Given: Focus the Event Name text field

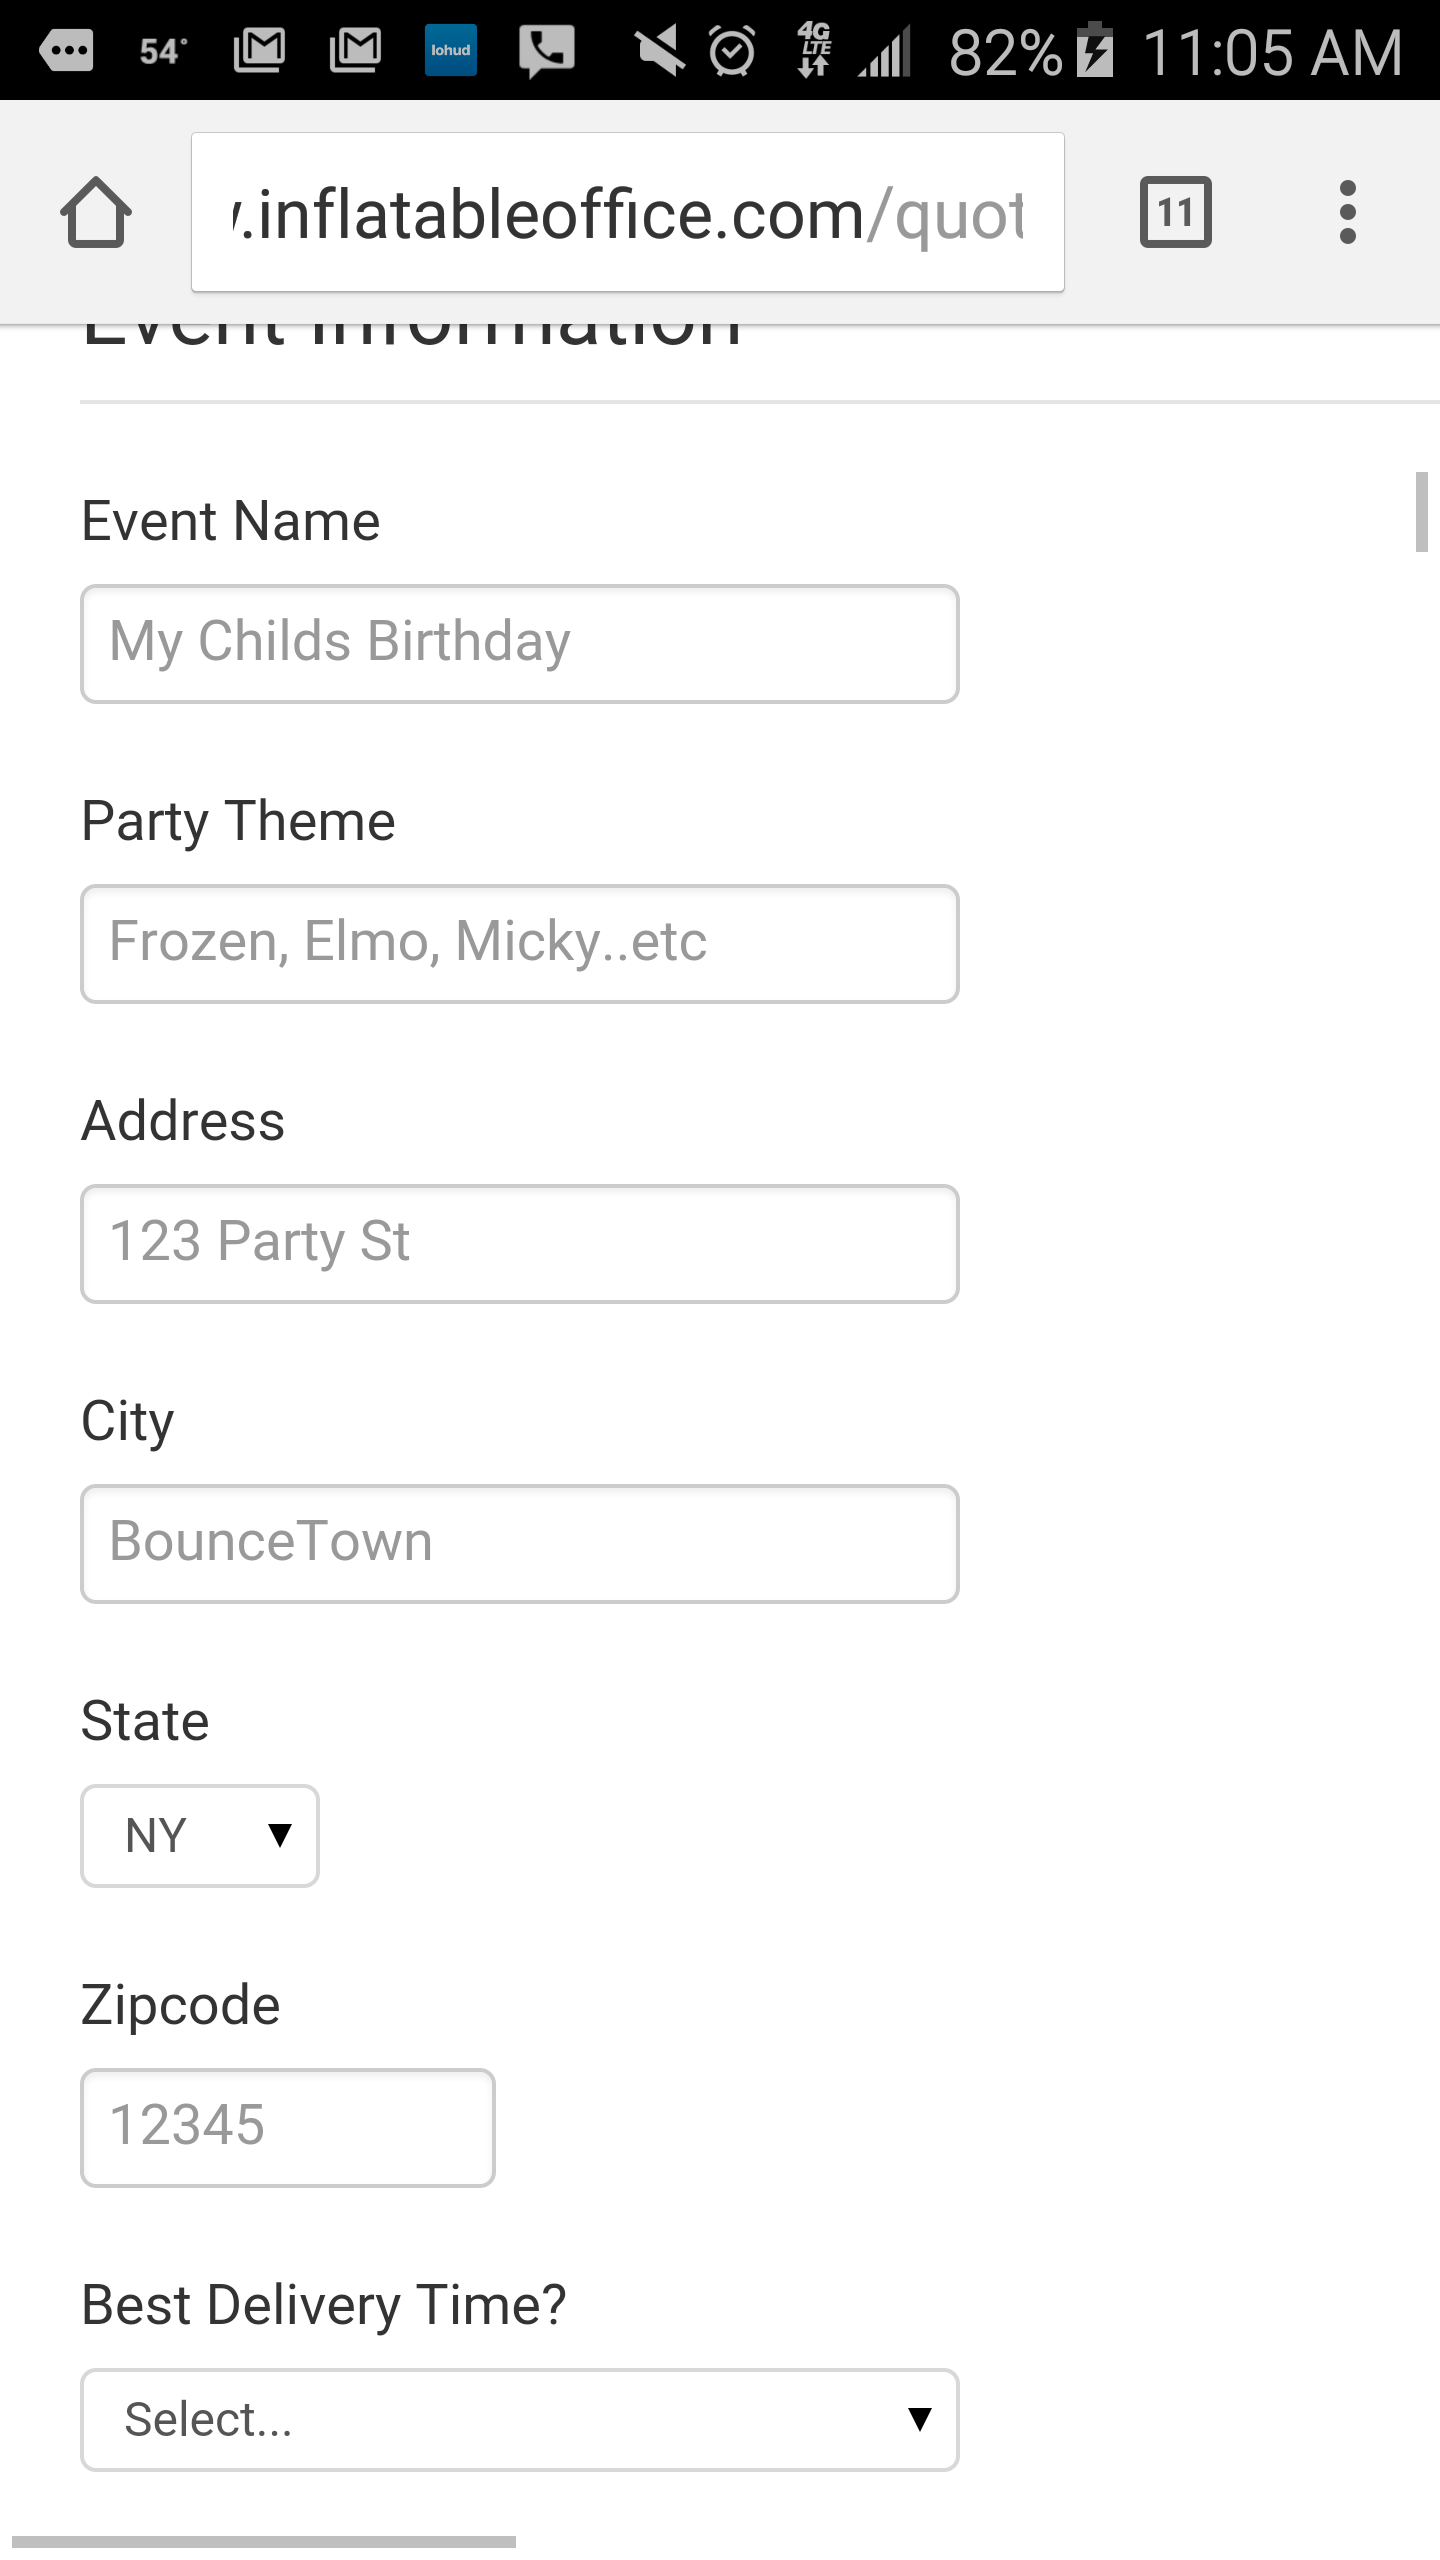Looking at the screenshot, I should [520, 644].
